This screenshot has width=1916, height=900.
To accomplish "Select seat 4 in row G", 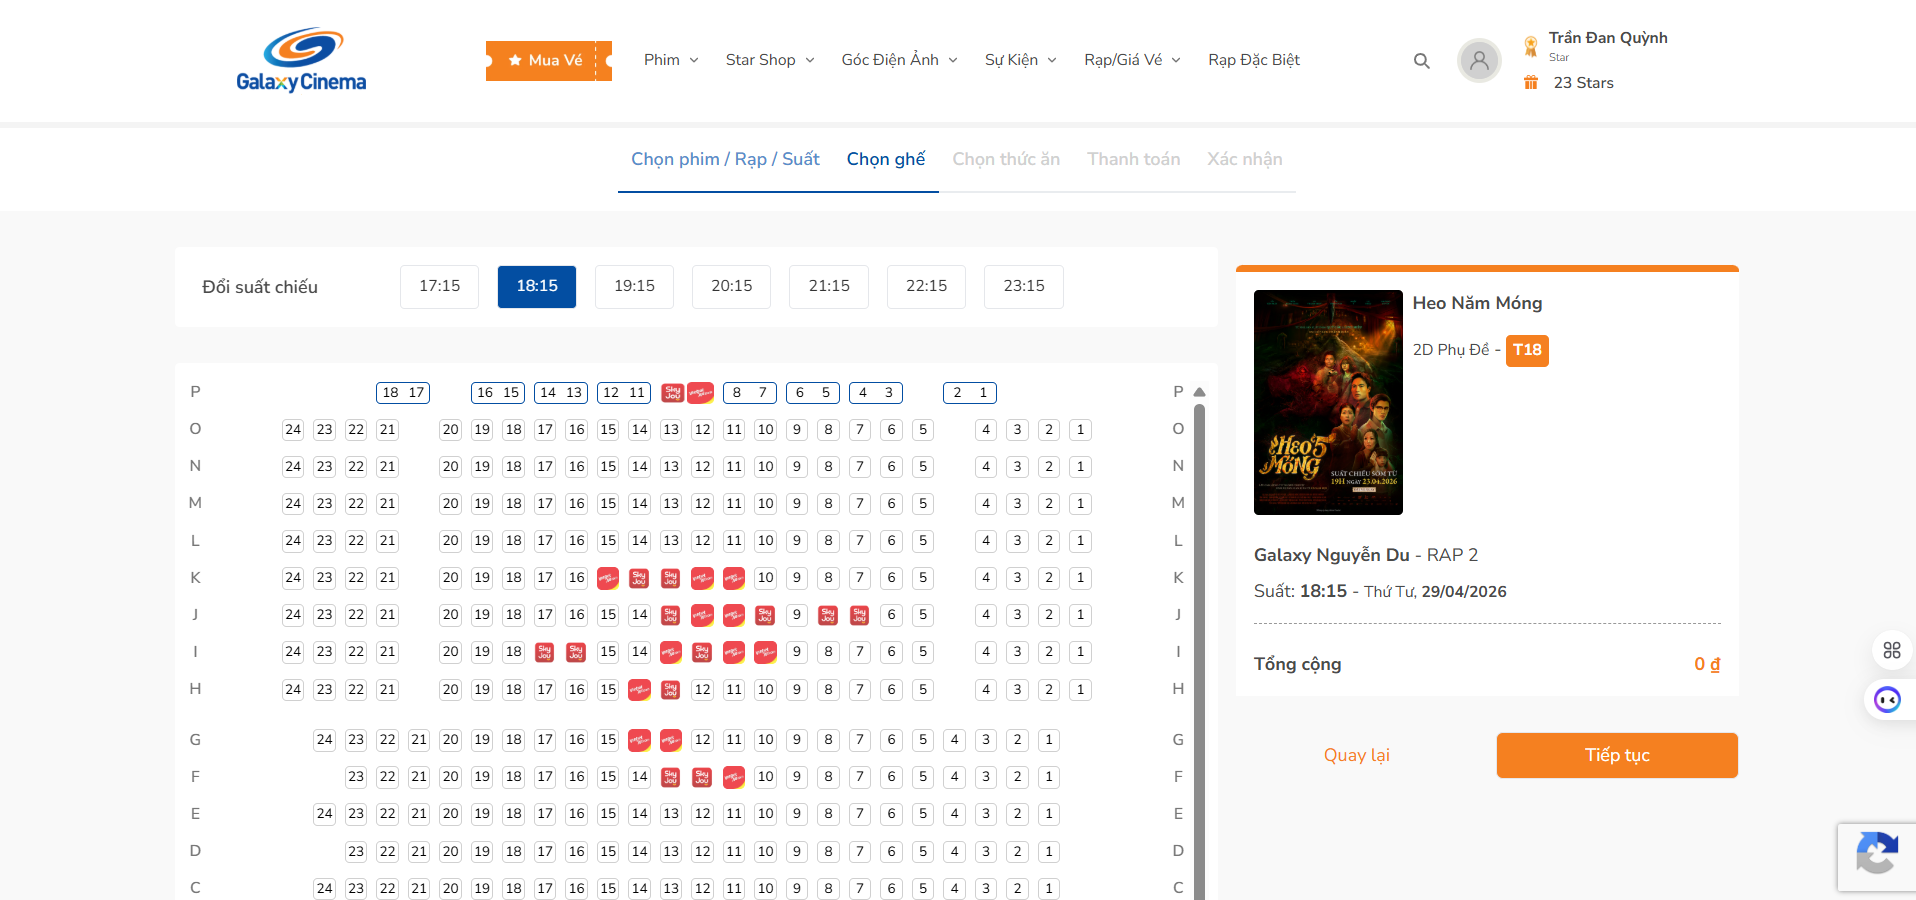I will pyautogui.click(x=955, y=740).
